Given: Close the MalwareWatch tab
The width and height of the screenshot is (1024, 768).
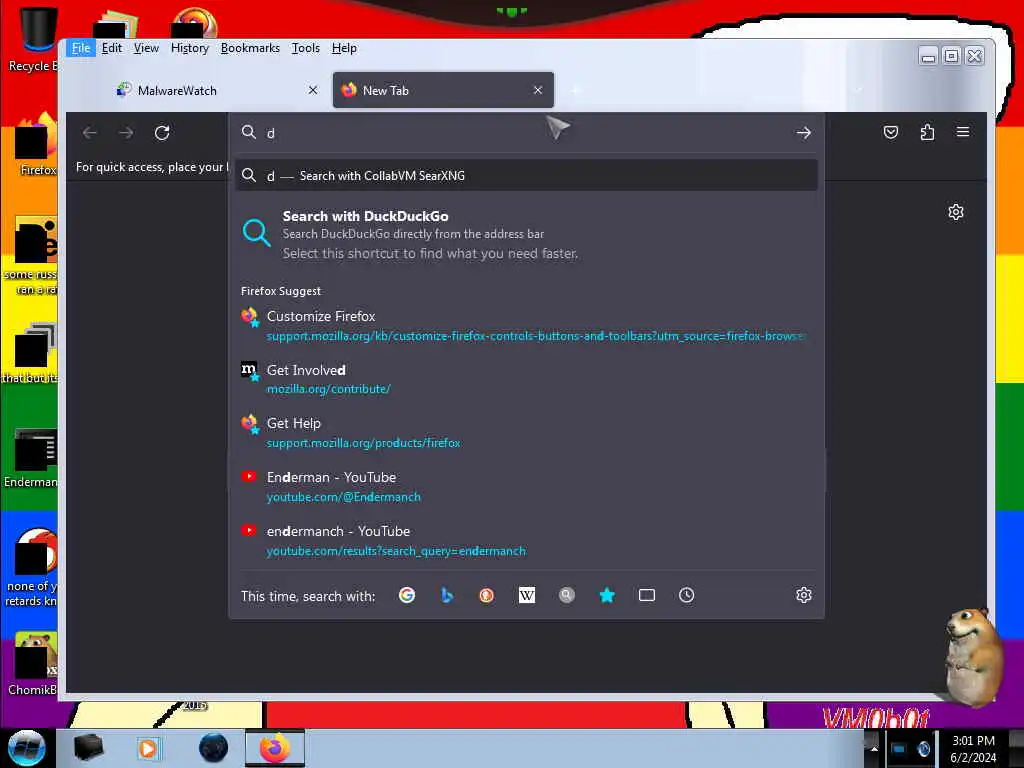Looking at the screenshot, I should (x=313, y=90).
